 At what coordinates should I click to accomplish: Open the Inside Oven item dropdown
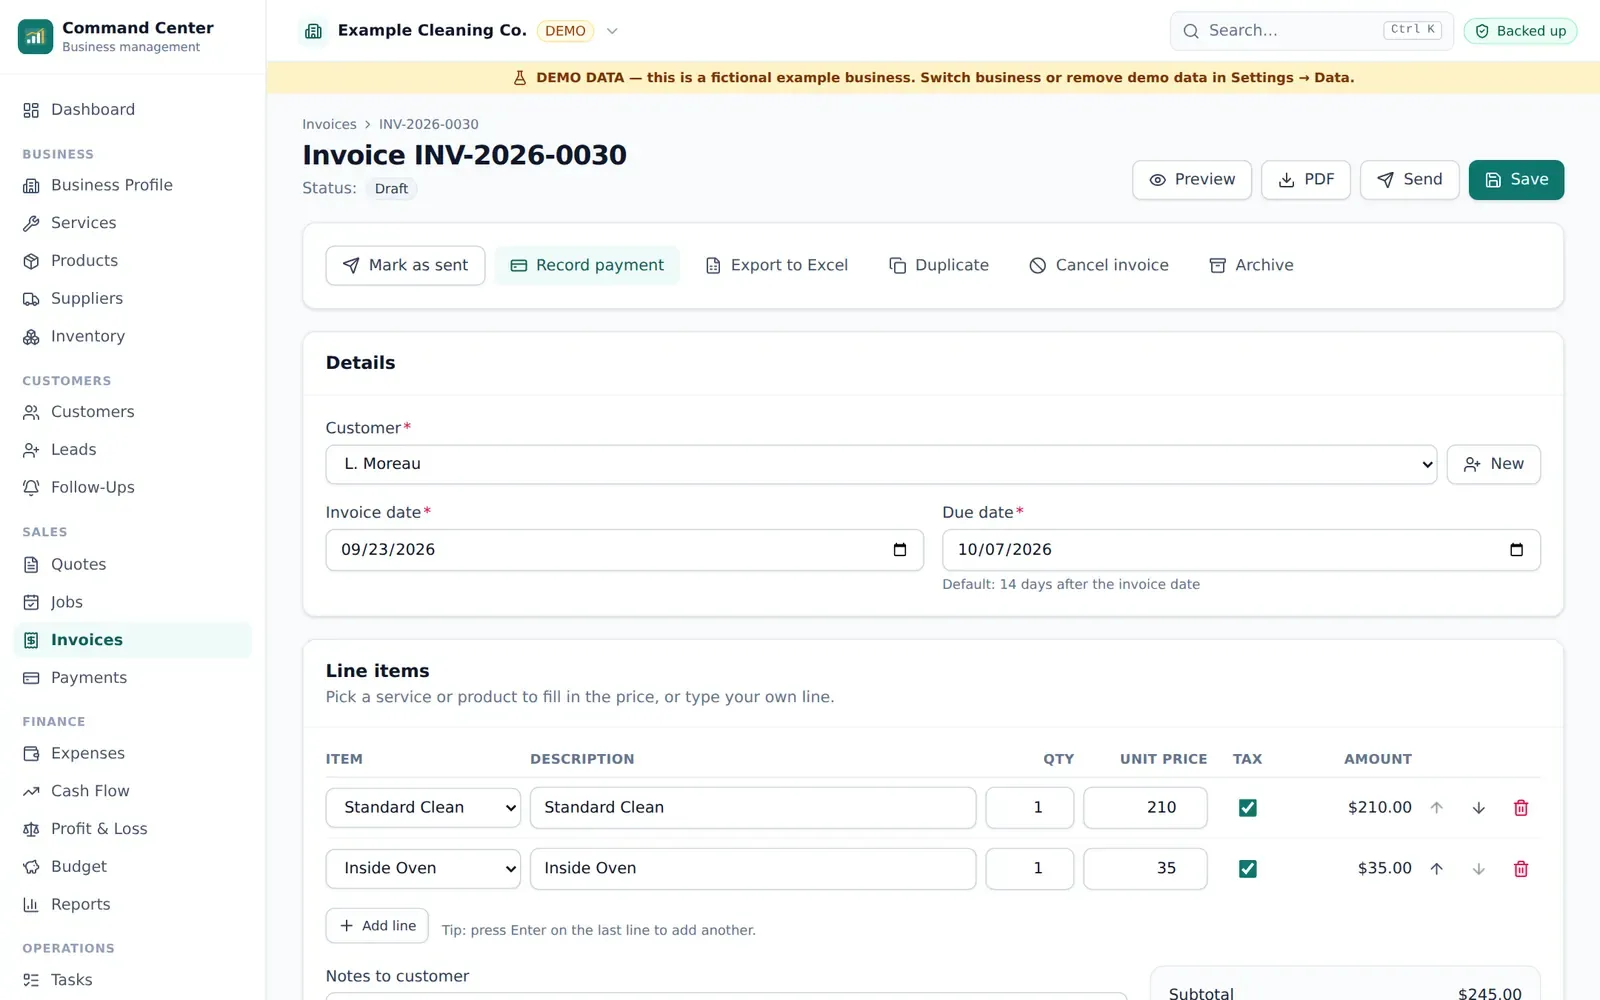[423, 869]
